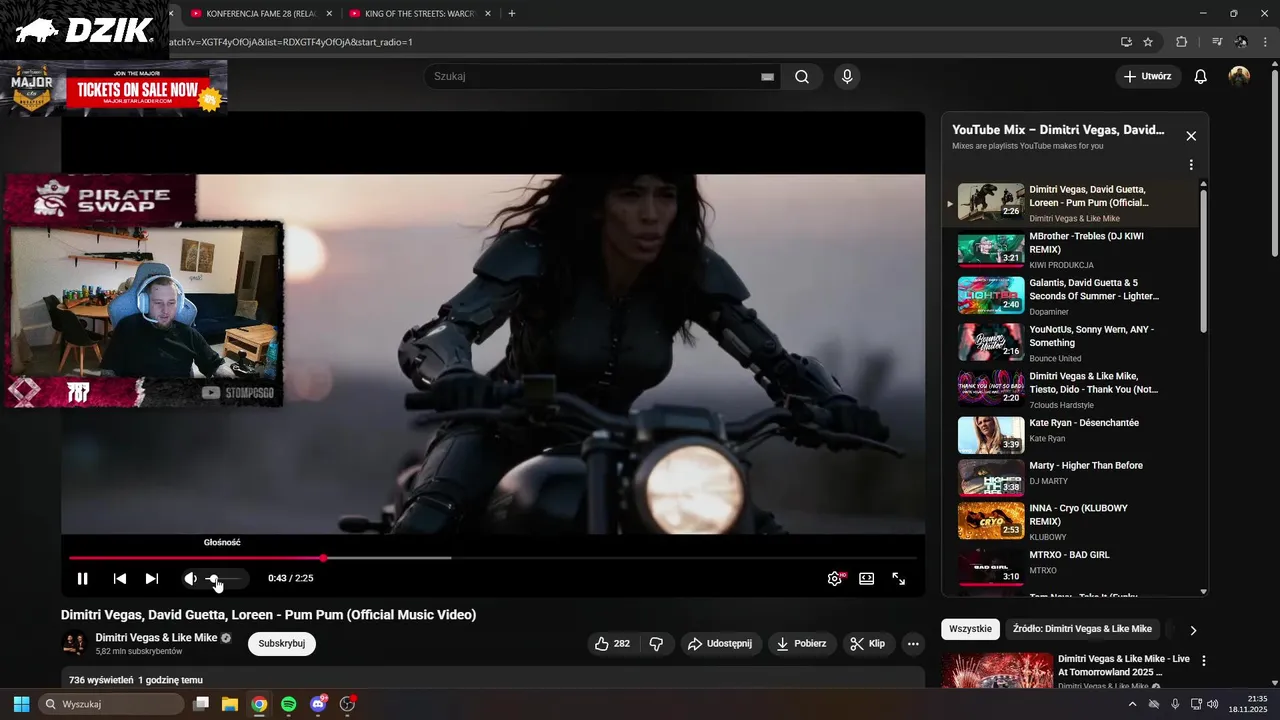Open the playlist panel three-dot menu
This screenshot has width=1280, height=720.
point(1191,165)
